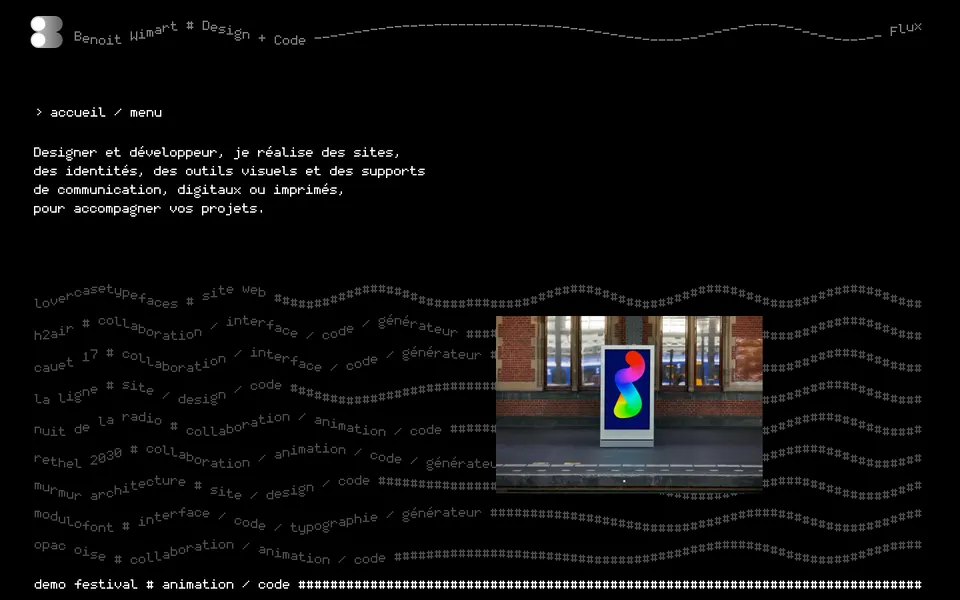
Task: Go to accueil in the breadcrumb
Action: pyautogui.click(x=78, y=113)
